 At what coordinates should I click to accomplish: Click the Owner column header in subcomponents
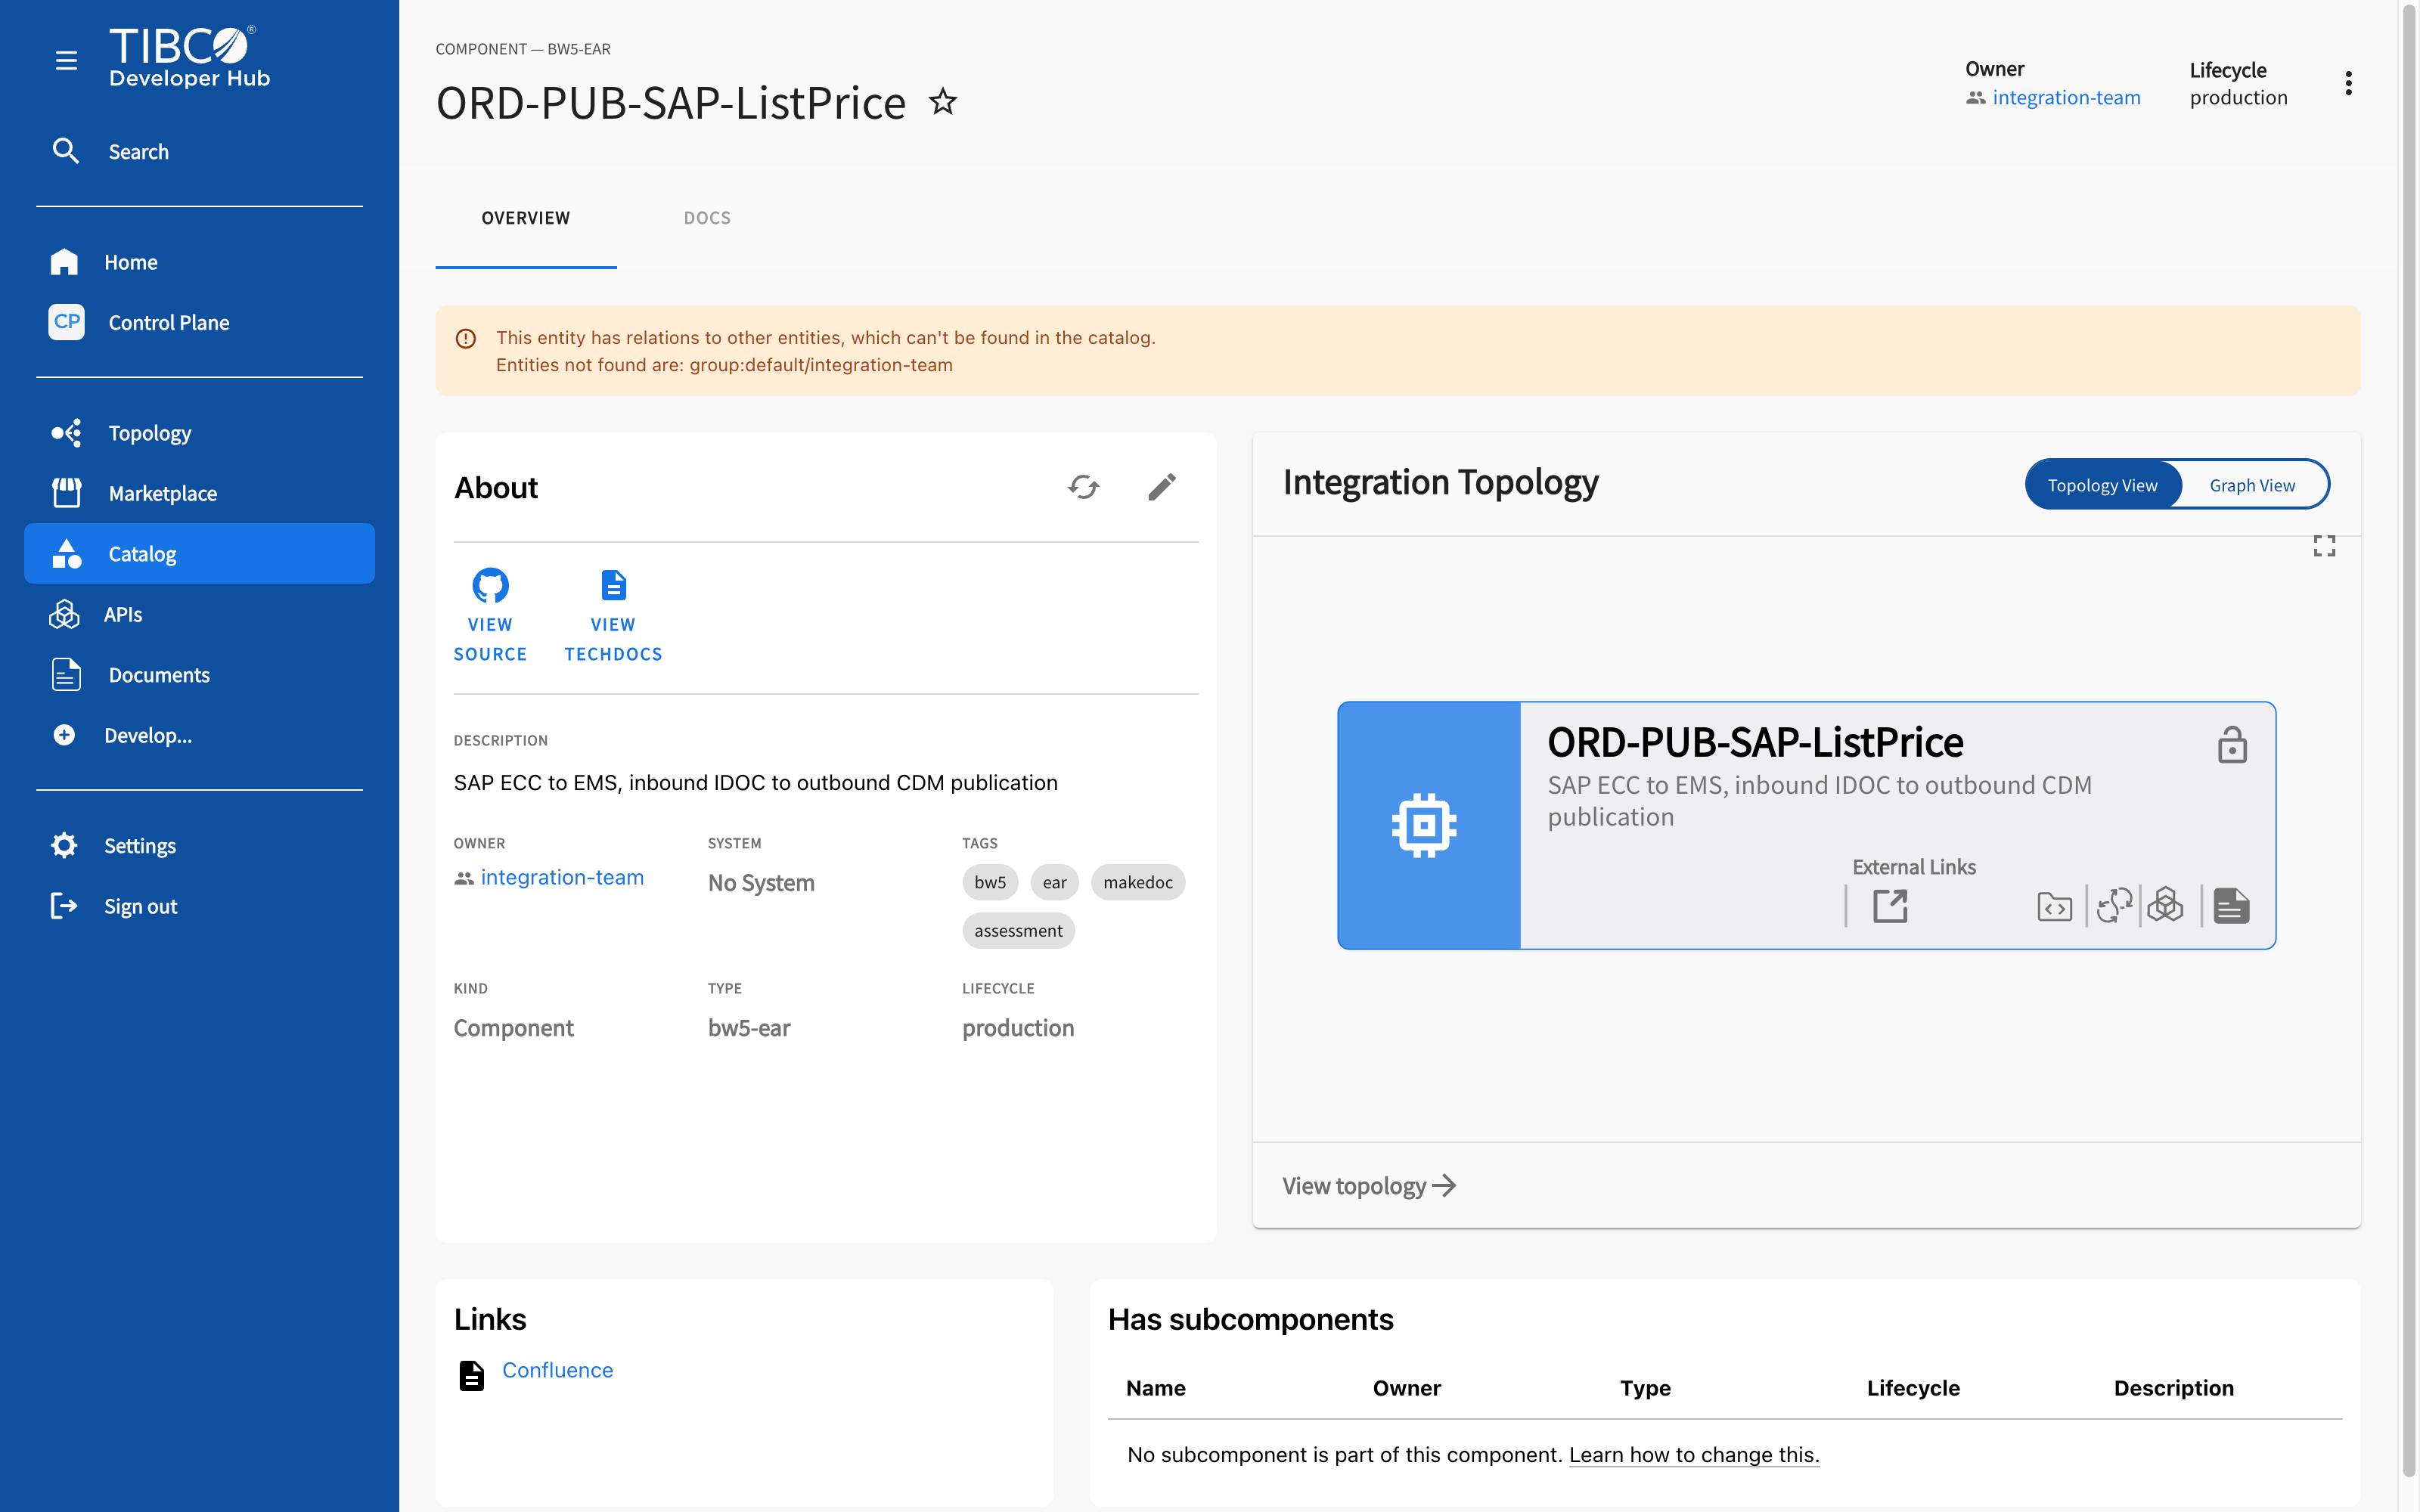click(1406, 1388)
